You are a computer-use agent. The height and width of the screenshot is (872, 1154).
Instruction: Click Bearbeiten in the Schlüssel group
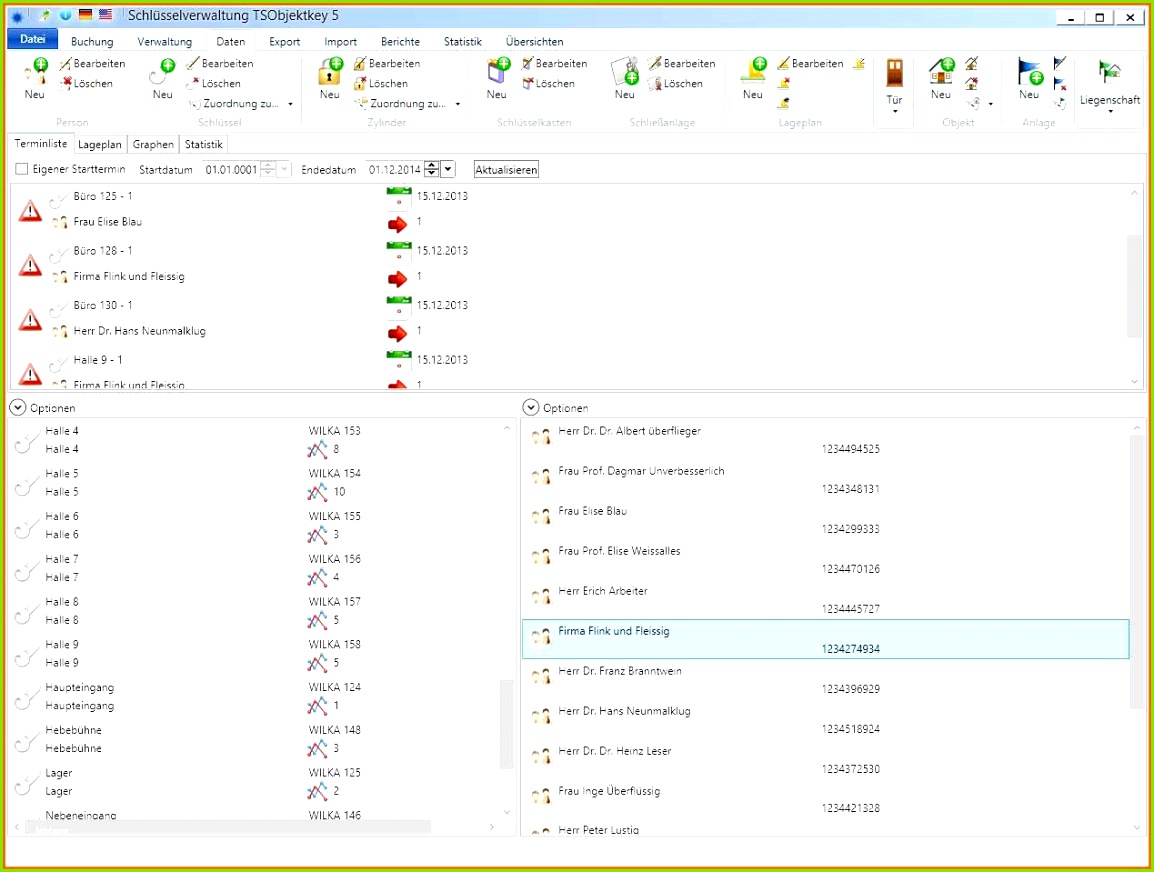tap(221, 63)
